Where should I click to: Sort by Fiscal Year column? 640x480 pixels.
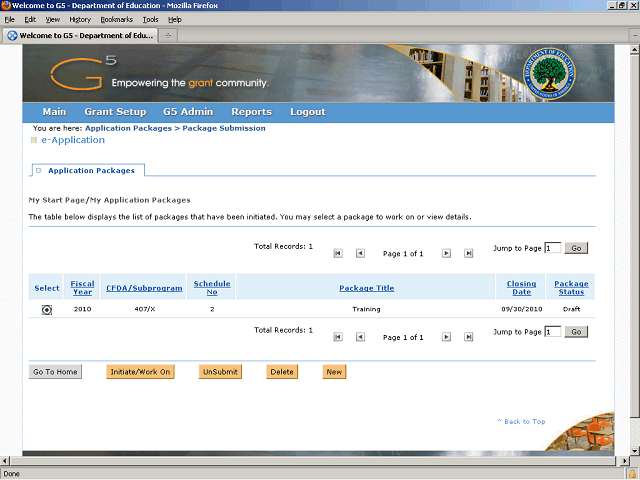[x=82, y=288]
